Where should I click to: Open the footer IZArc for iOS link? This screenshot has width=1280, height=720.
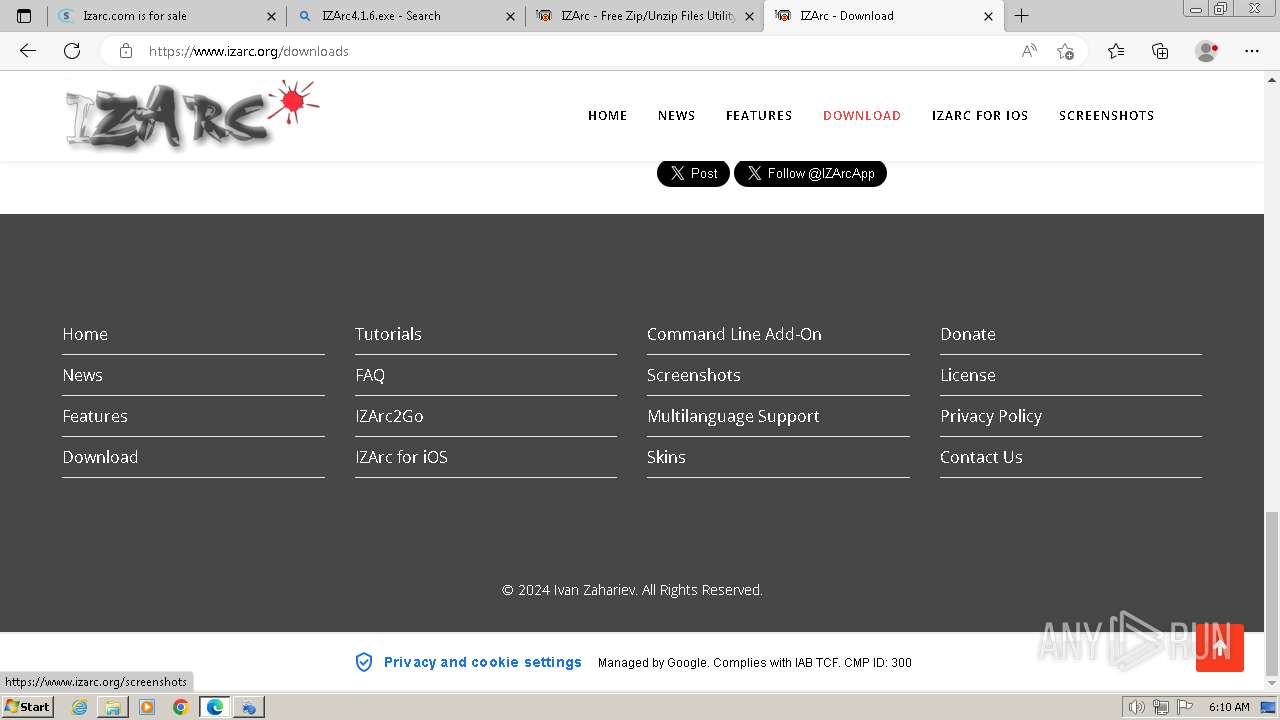point(401,457)
